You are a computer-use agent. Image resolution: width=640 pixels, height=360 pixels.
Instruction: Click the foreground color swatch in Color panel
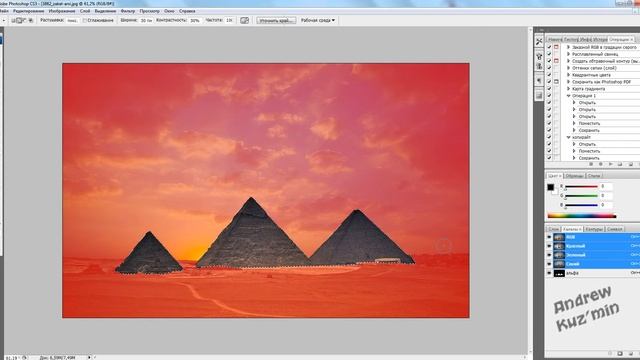(551, 187)
